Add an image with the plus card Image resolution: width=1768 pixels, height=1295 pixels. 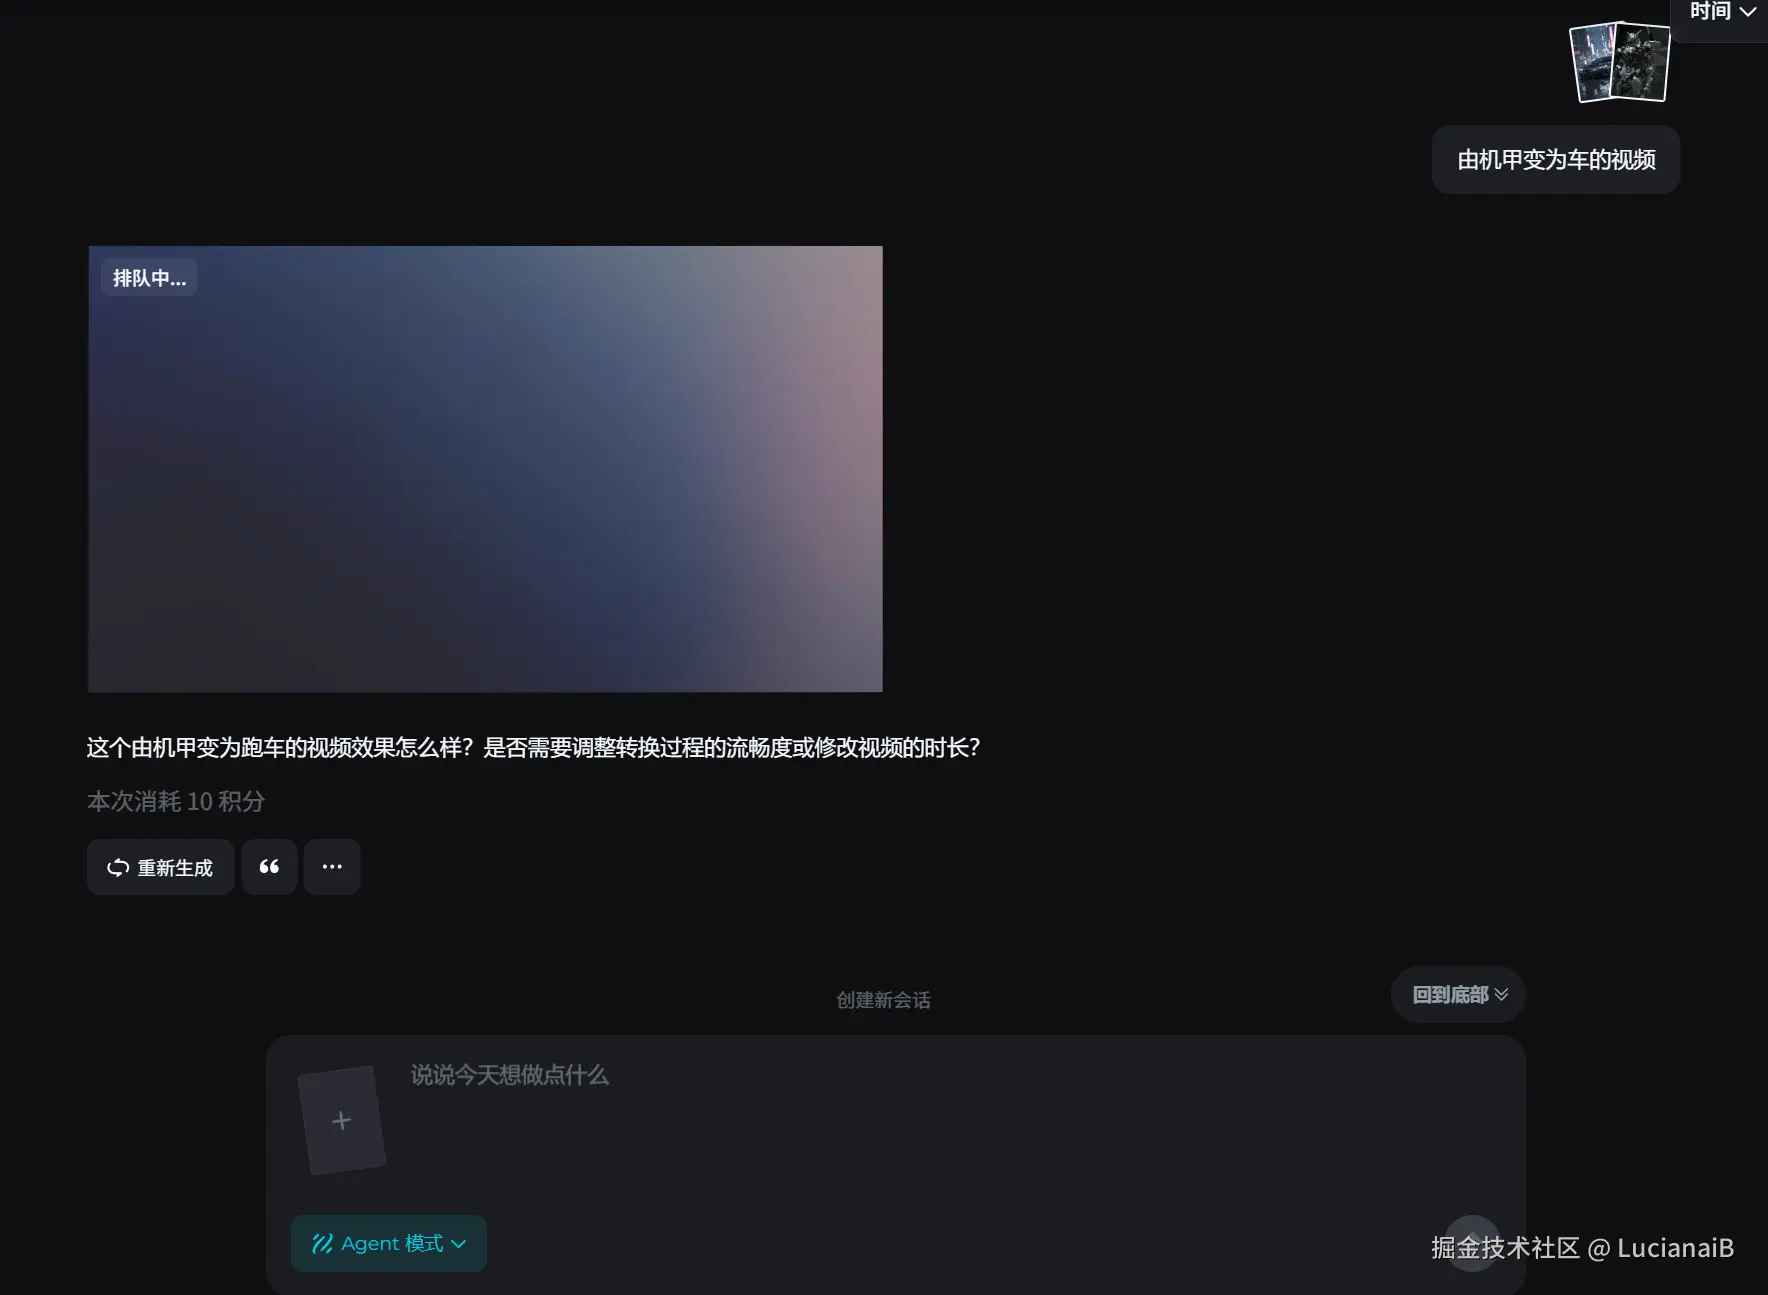tap(342, 1120)
